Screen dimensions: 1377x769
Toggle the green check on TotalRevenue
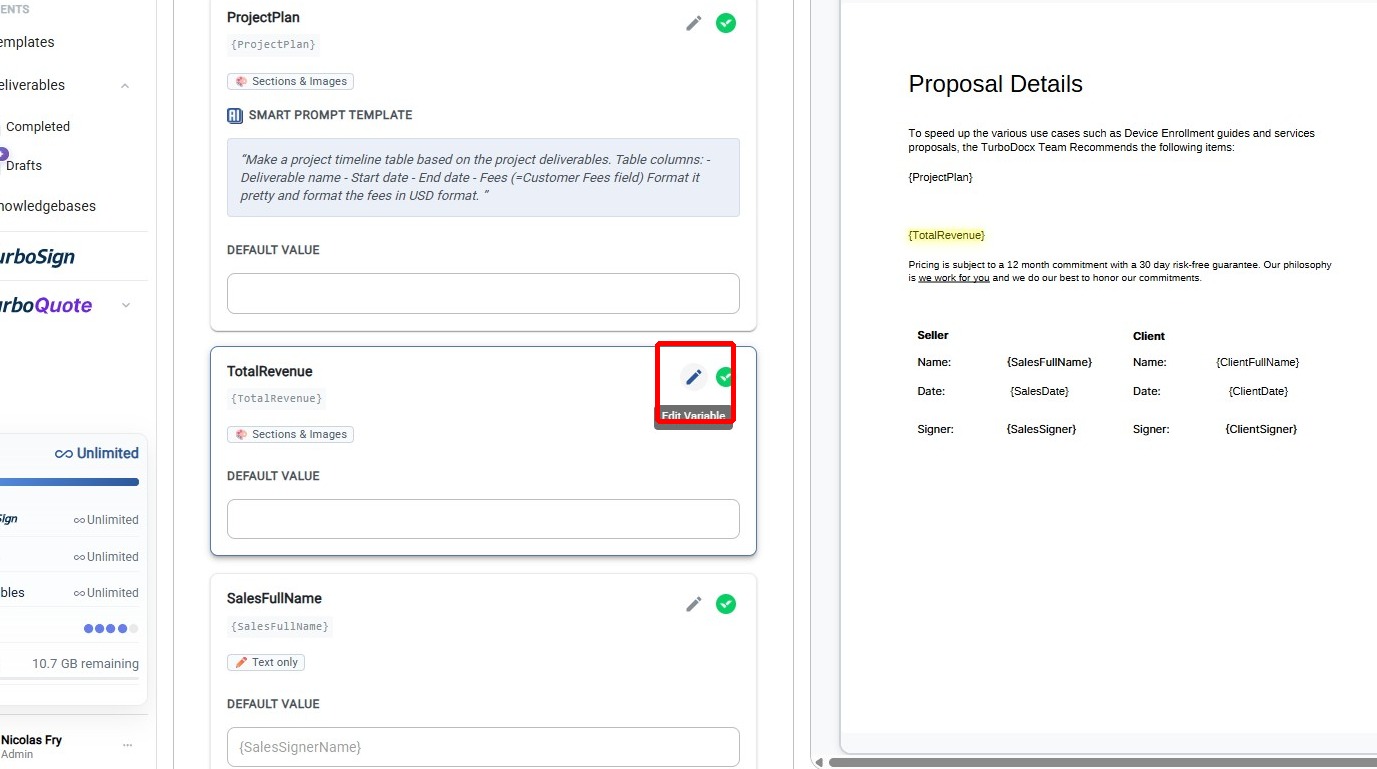point(726,377)
